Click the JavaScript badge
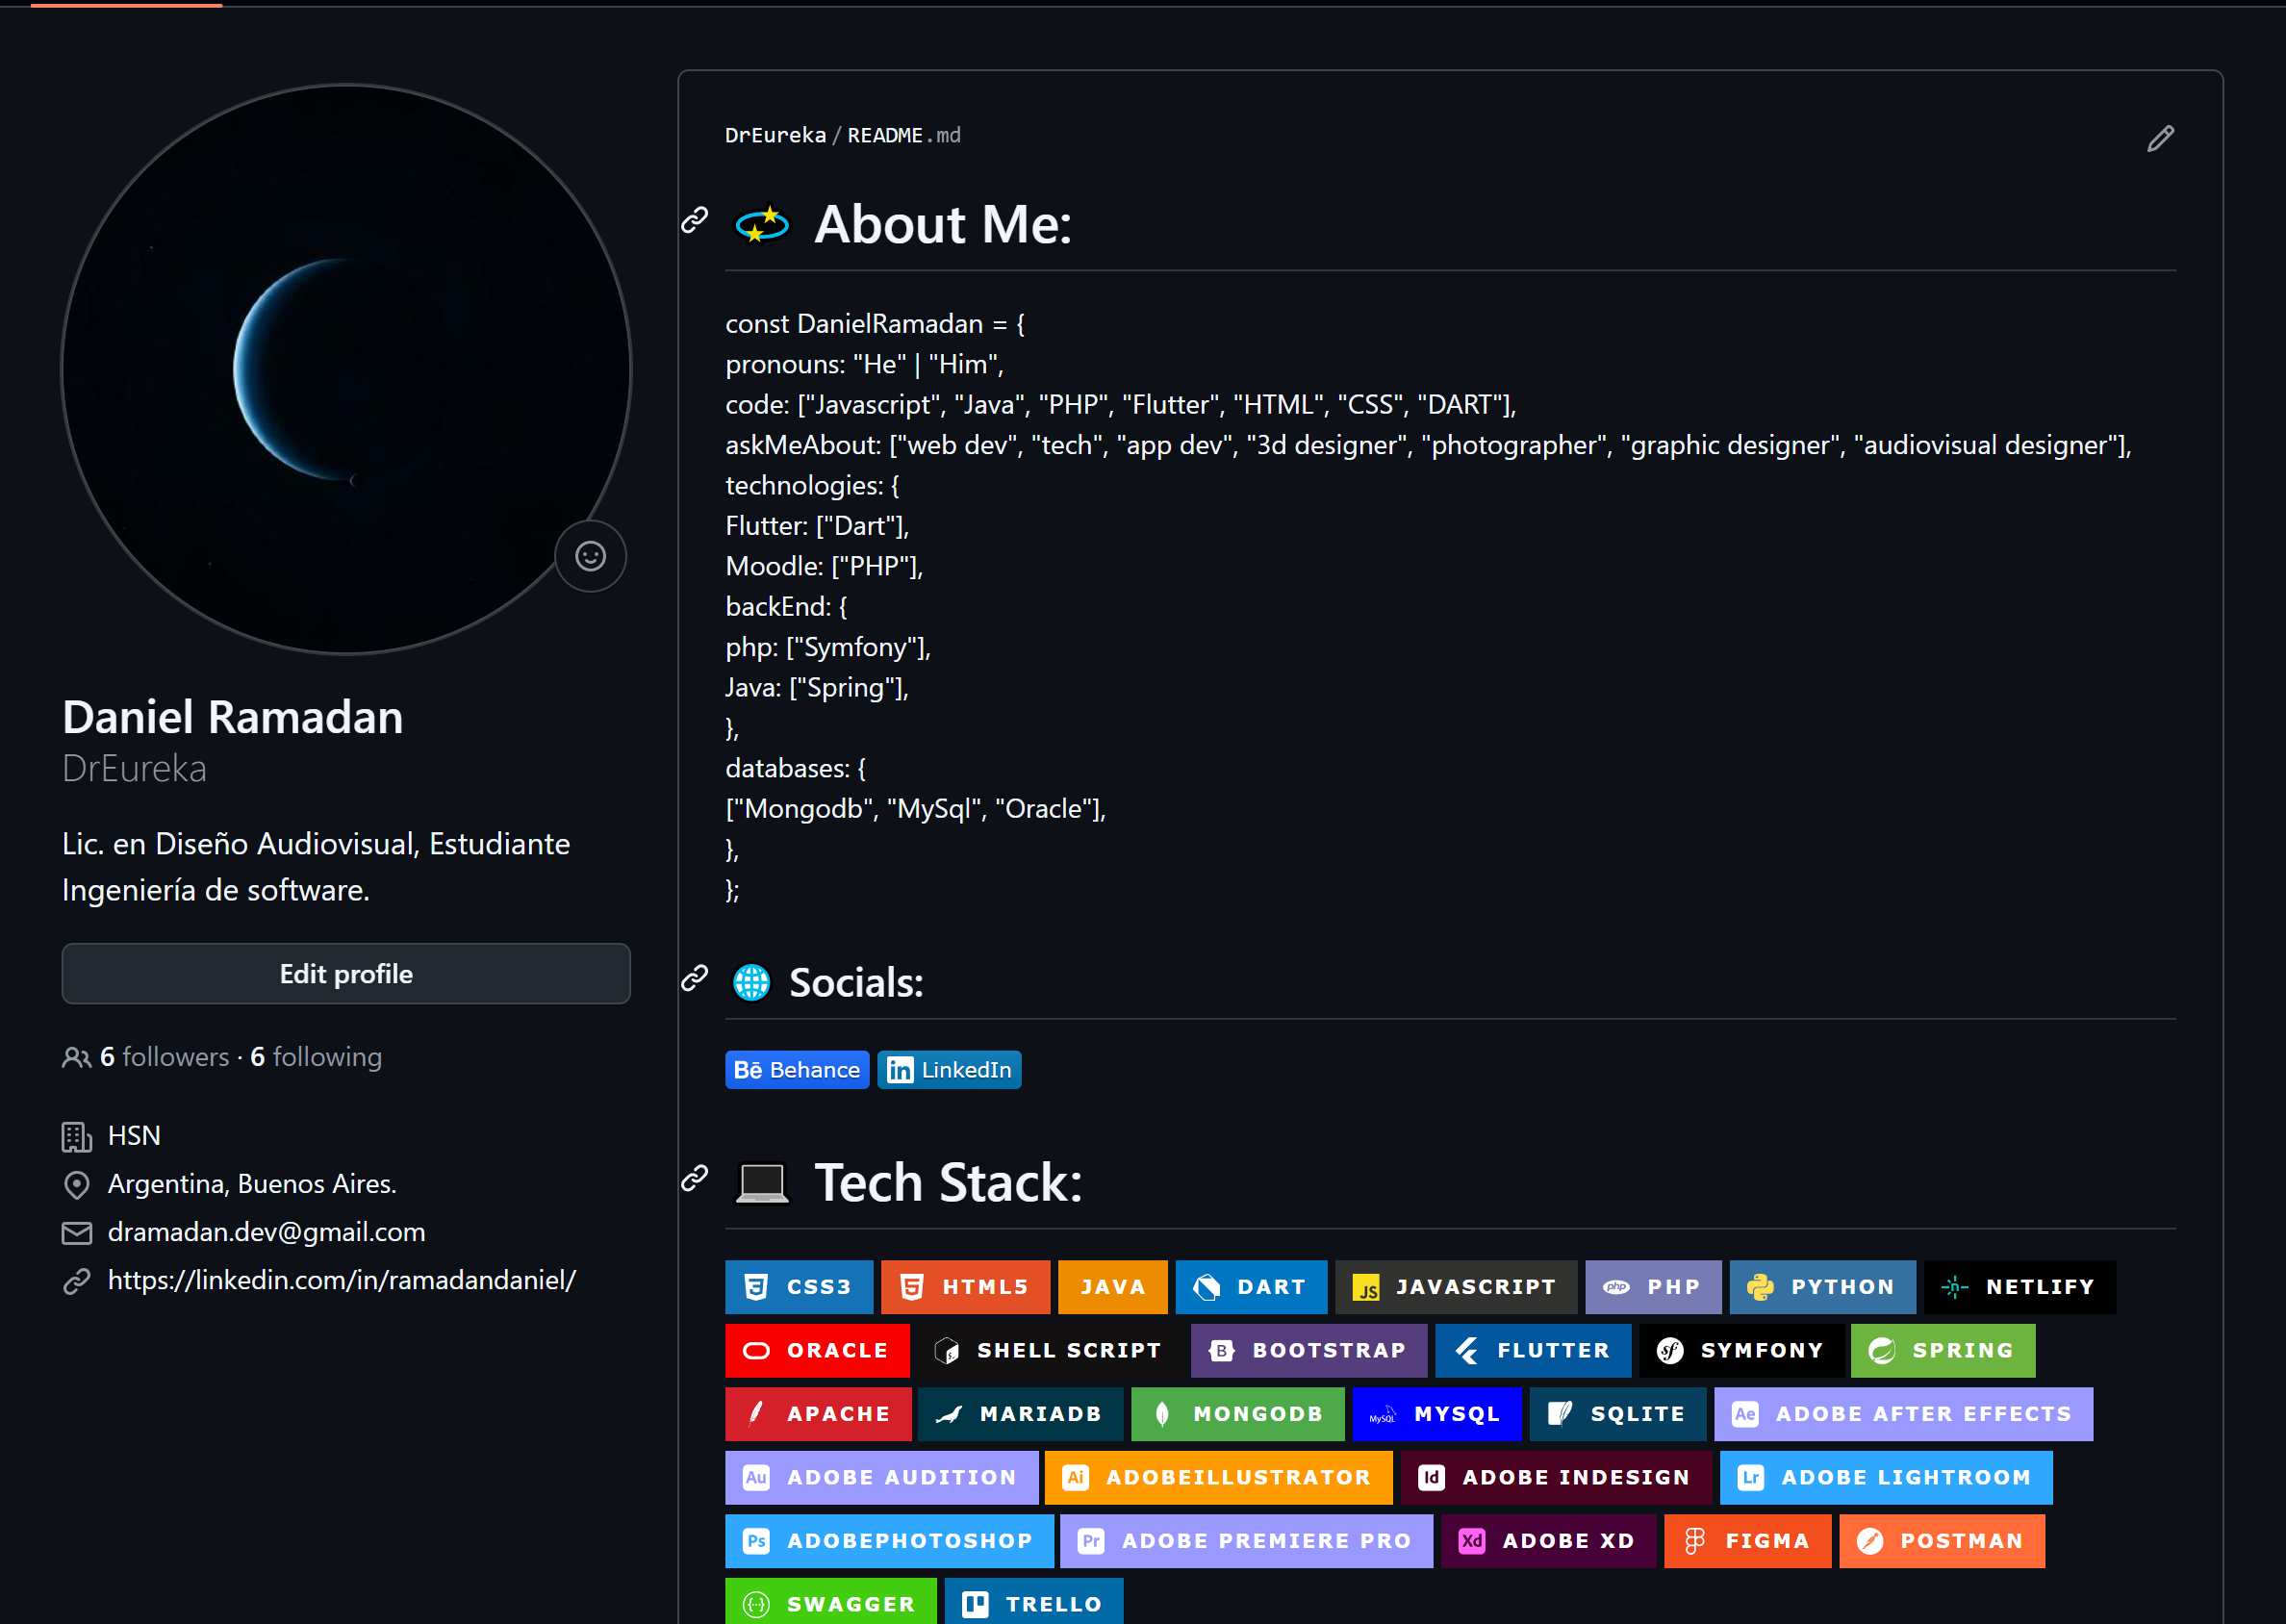Image resolution: width=2286 pixels, height=1624 pixels. (x=1455, y=1287)
